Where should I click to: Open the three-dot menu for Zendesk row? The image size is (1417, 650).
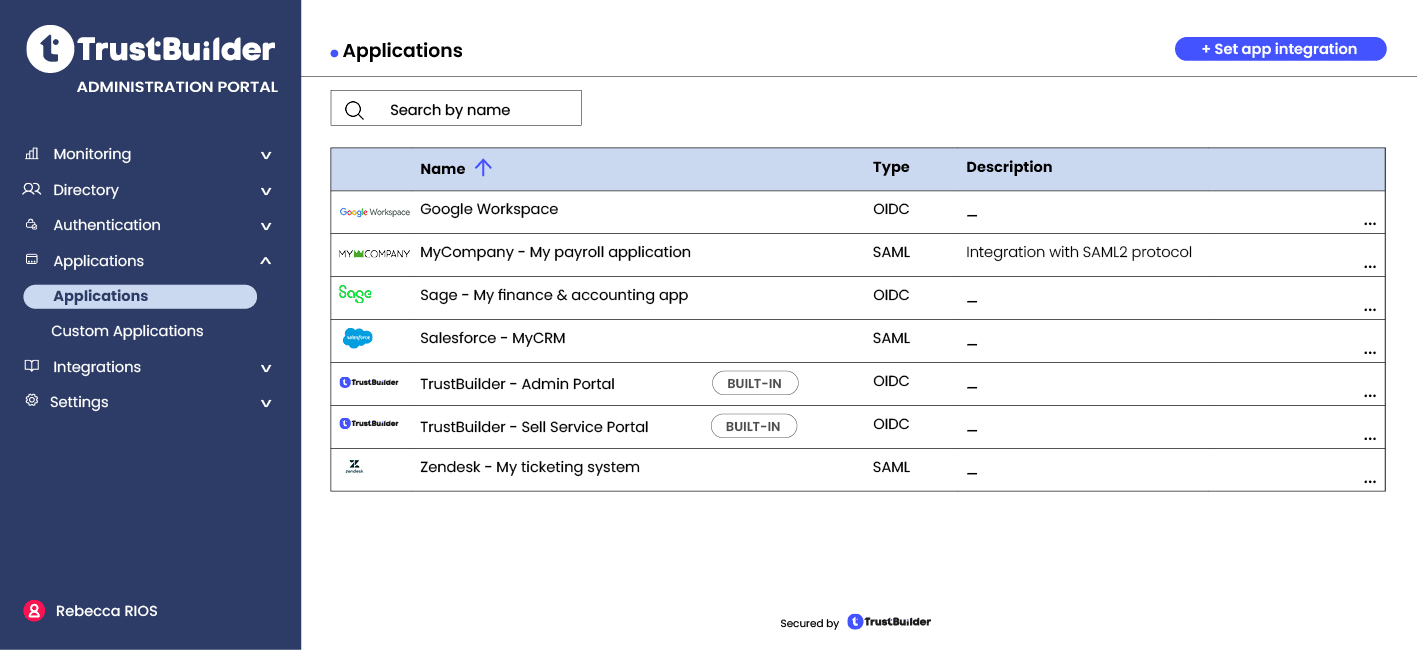pos(1370,483)
